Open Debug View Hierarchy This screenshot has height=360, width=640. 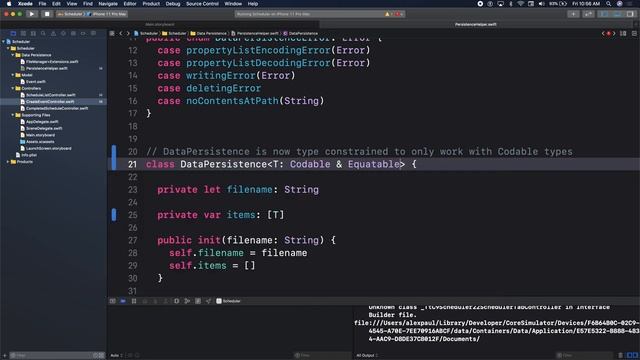[176, 301]
